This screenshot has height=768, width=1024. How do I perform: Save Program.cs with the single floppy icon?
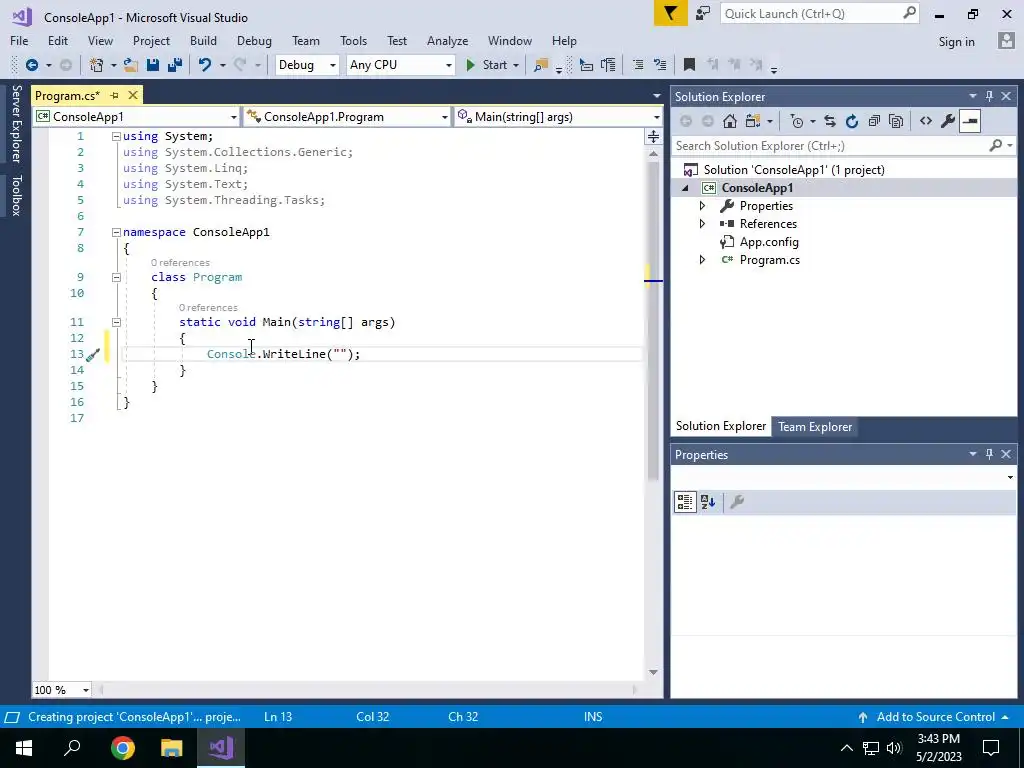153,65
